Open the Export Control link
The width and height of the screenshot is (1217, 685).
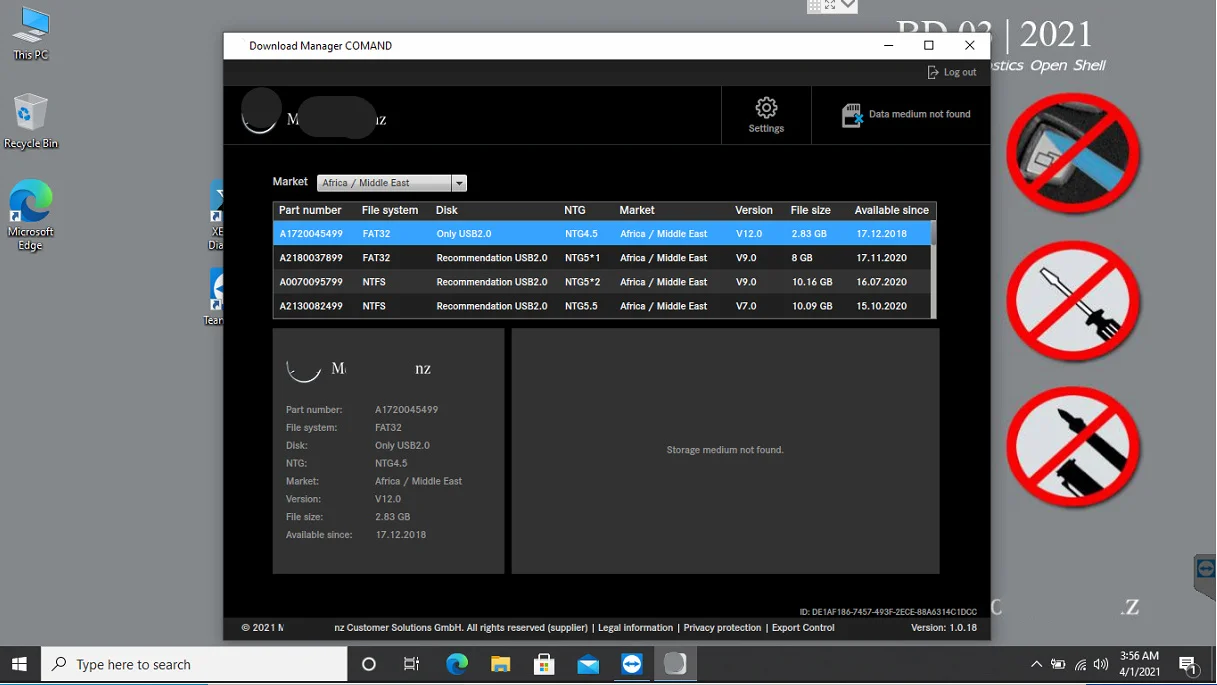[x=803, y=628]
